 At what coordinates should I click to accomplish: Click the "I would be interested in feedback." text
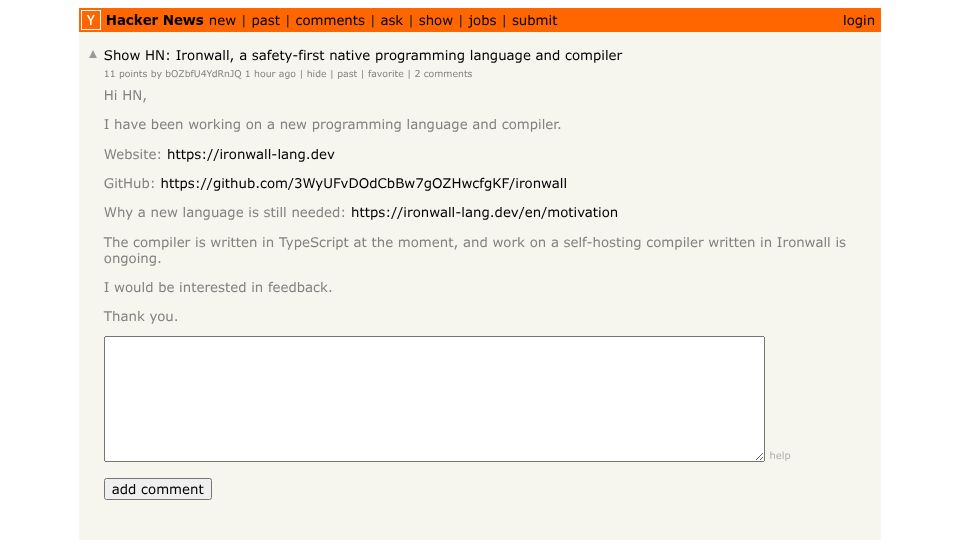[218, 287]
